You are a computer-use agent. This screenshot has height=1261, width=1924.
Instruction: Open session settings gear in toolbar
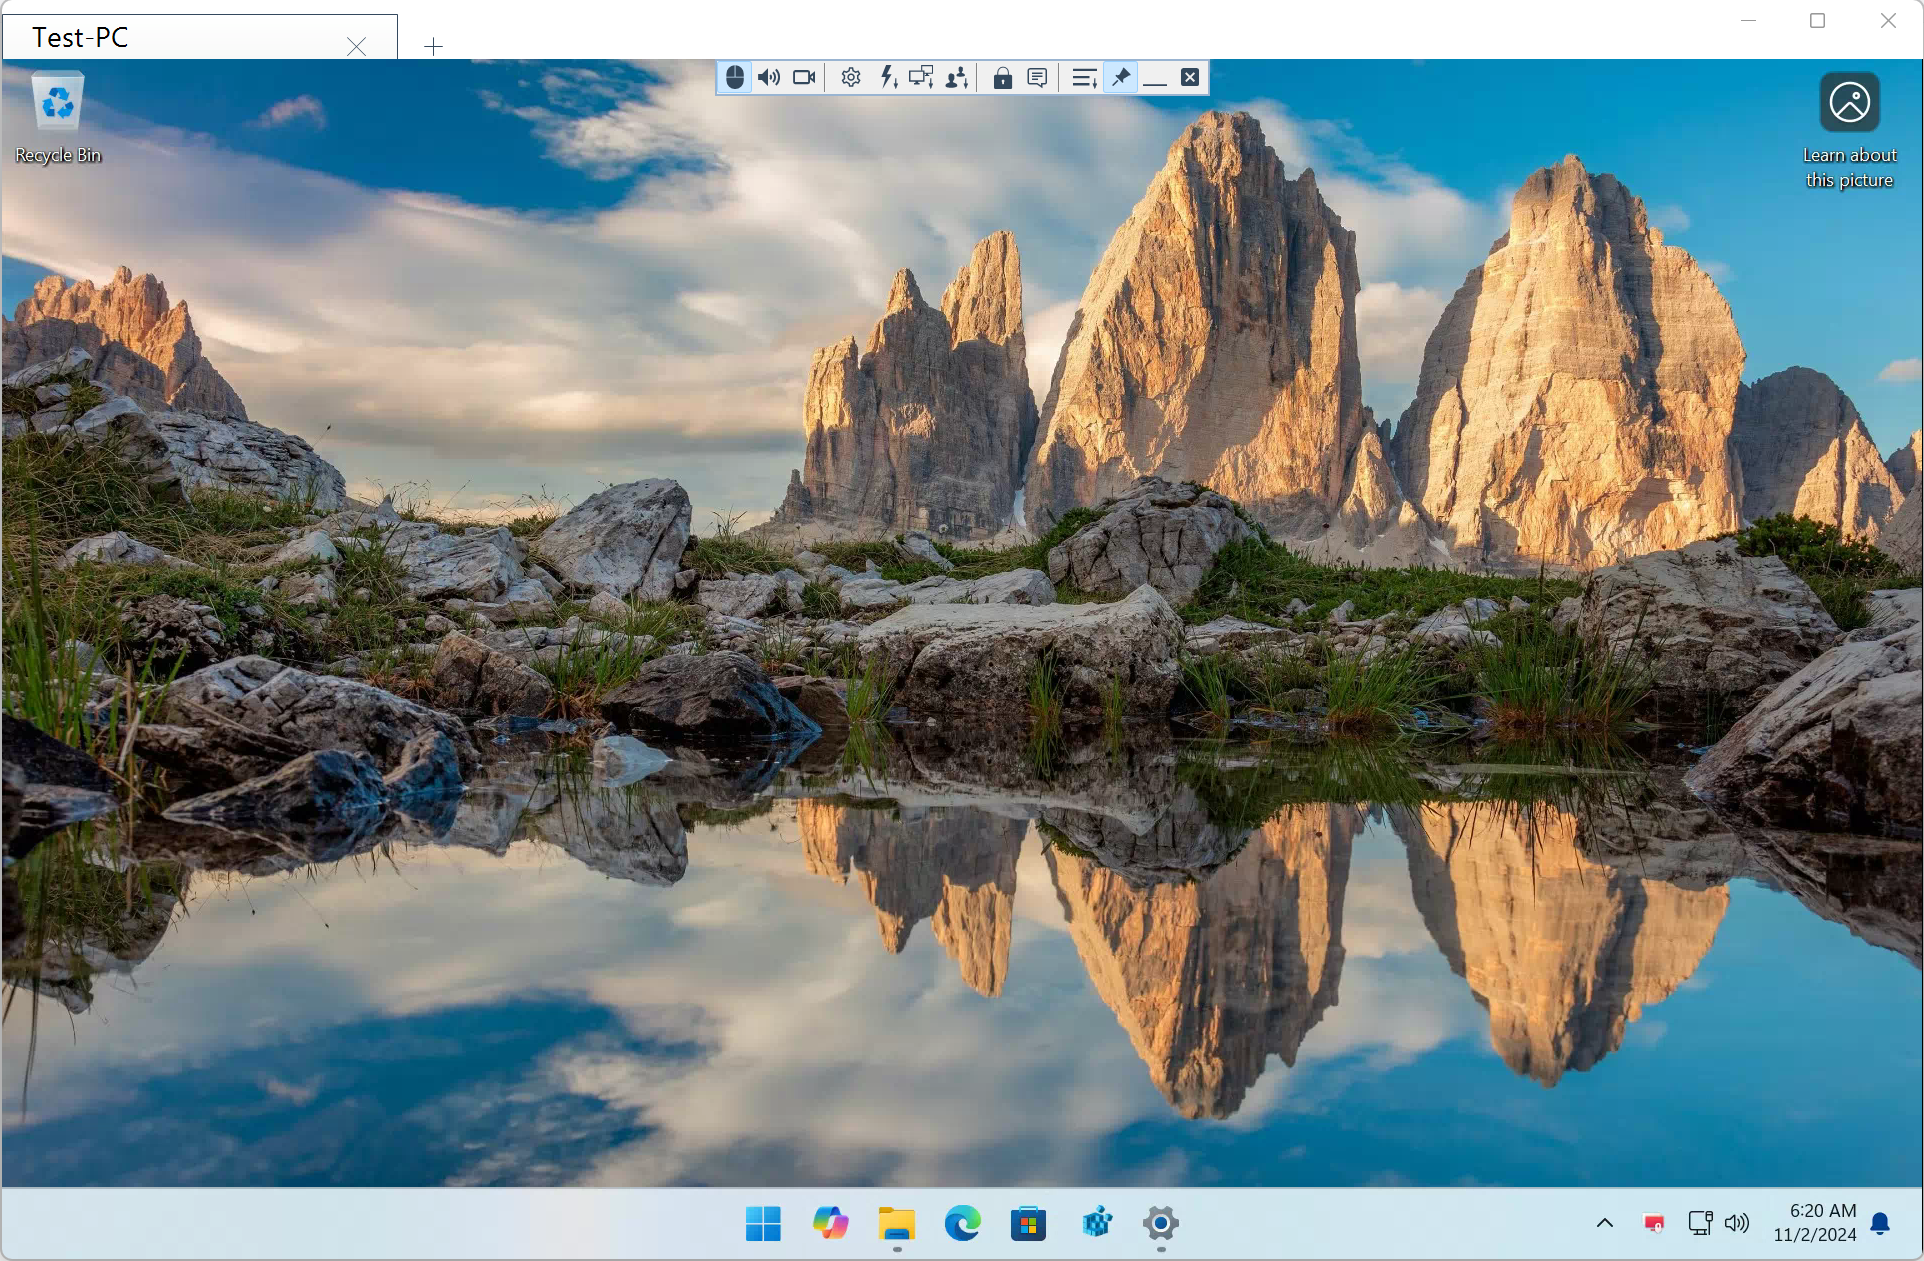click(x=851, y=77)
